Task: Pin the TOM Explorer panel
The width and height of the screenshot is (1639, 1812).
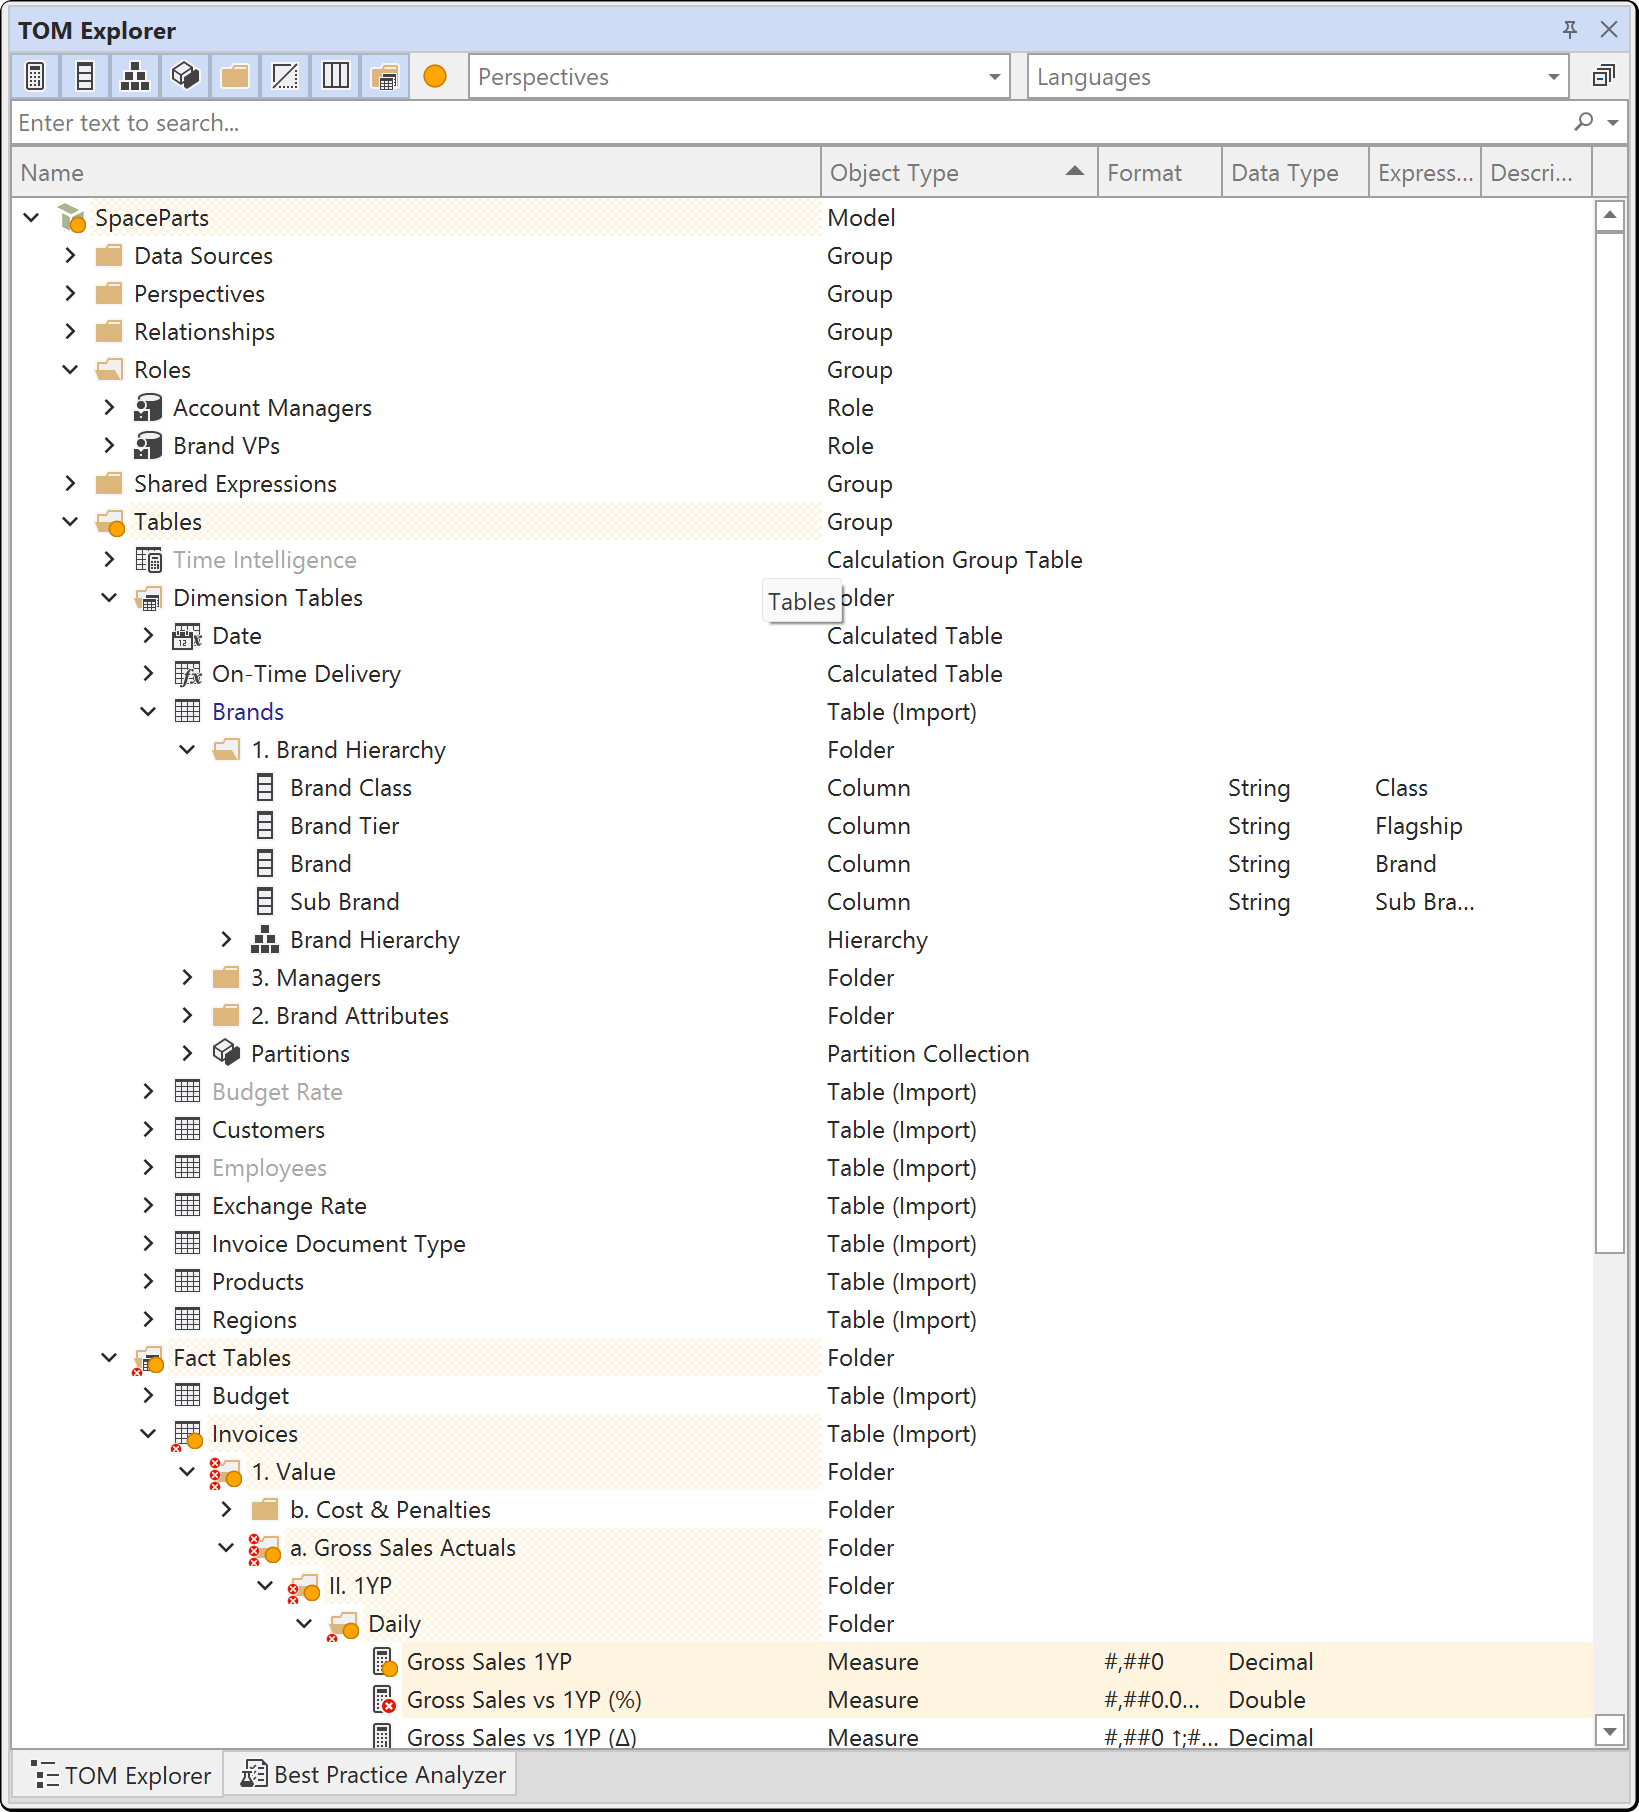Action: (1570, 30)
